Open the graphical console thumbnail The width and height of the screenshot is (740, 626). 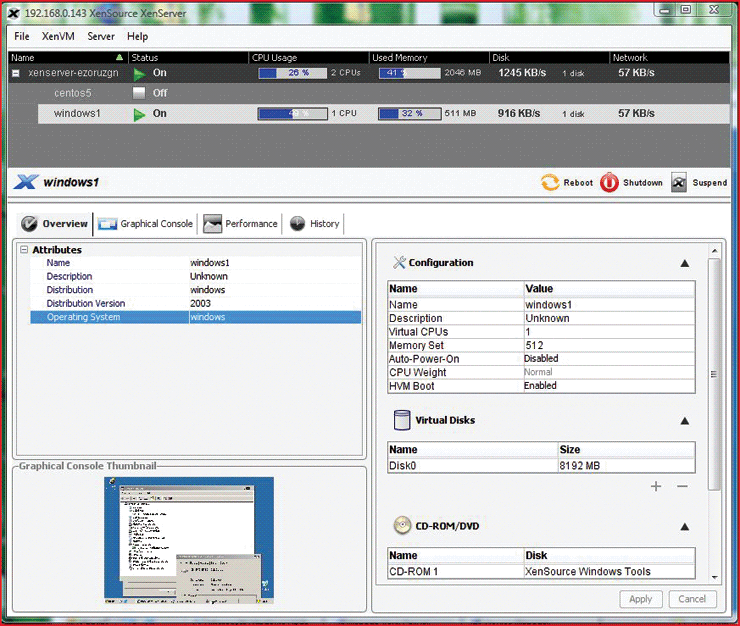(189, 541)
